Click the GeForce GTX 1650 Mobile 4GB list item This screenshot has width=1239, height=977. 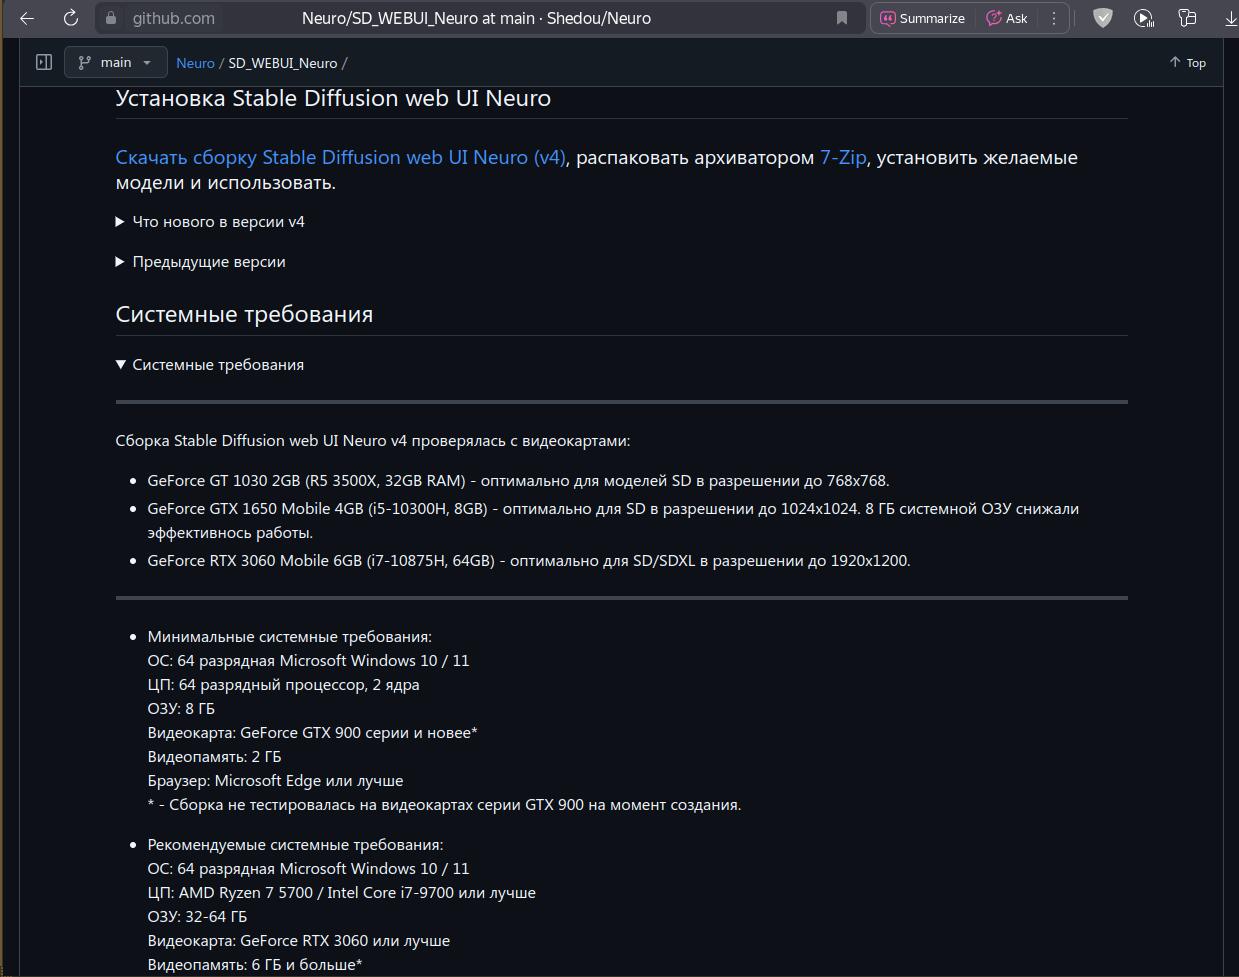pos(613,521)
